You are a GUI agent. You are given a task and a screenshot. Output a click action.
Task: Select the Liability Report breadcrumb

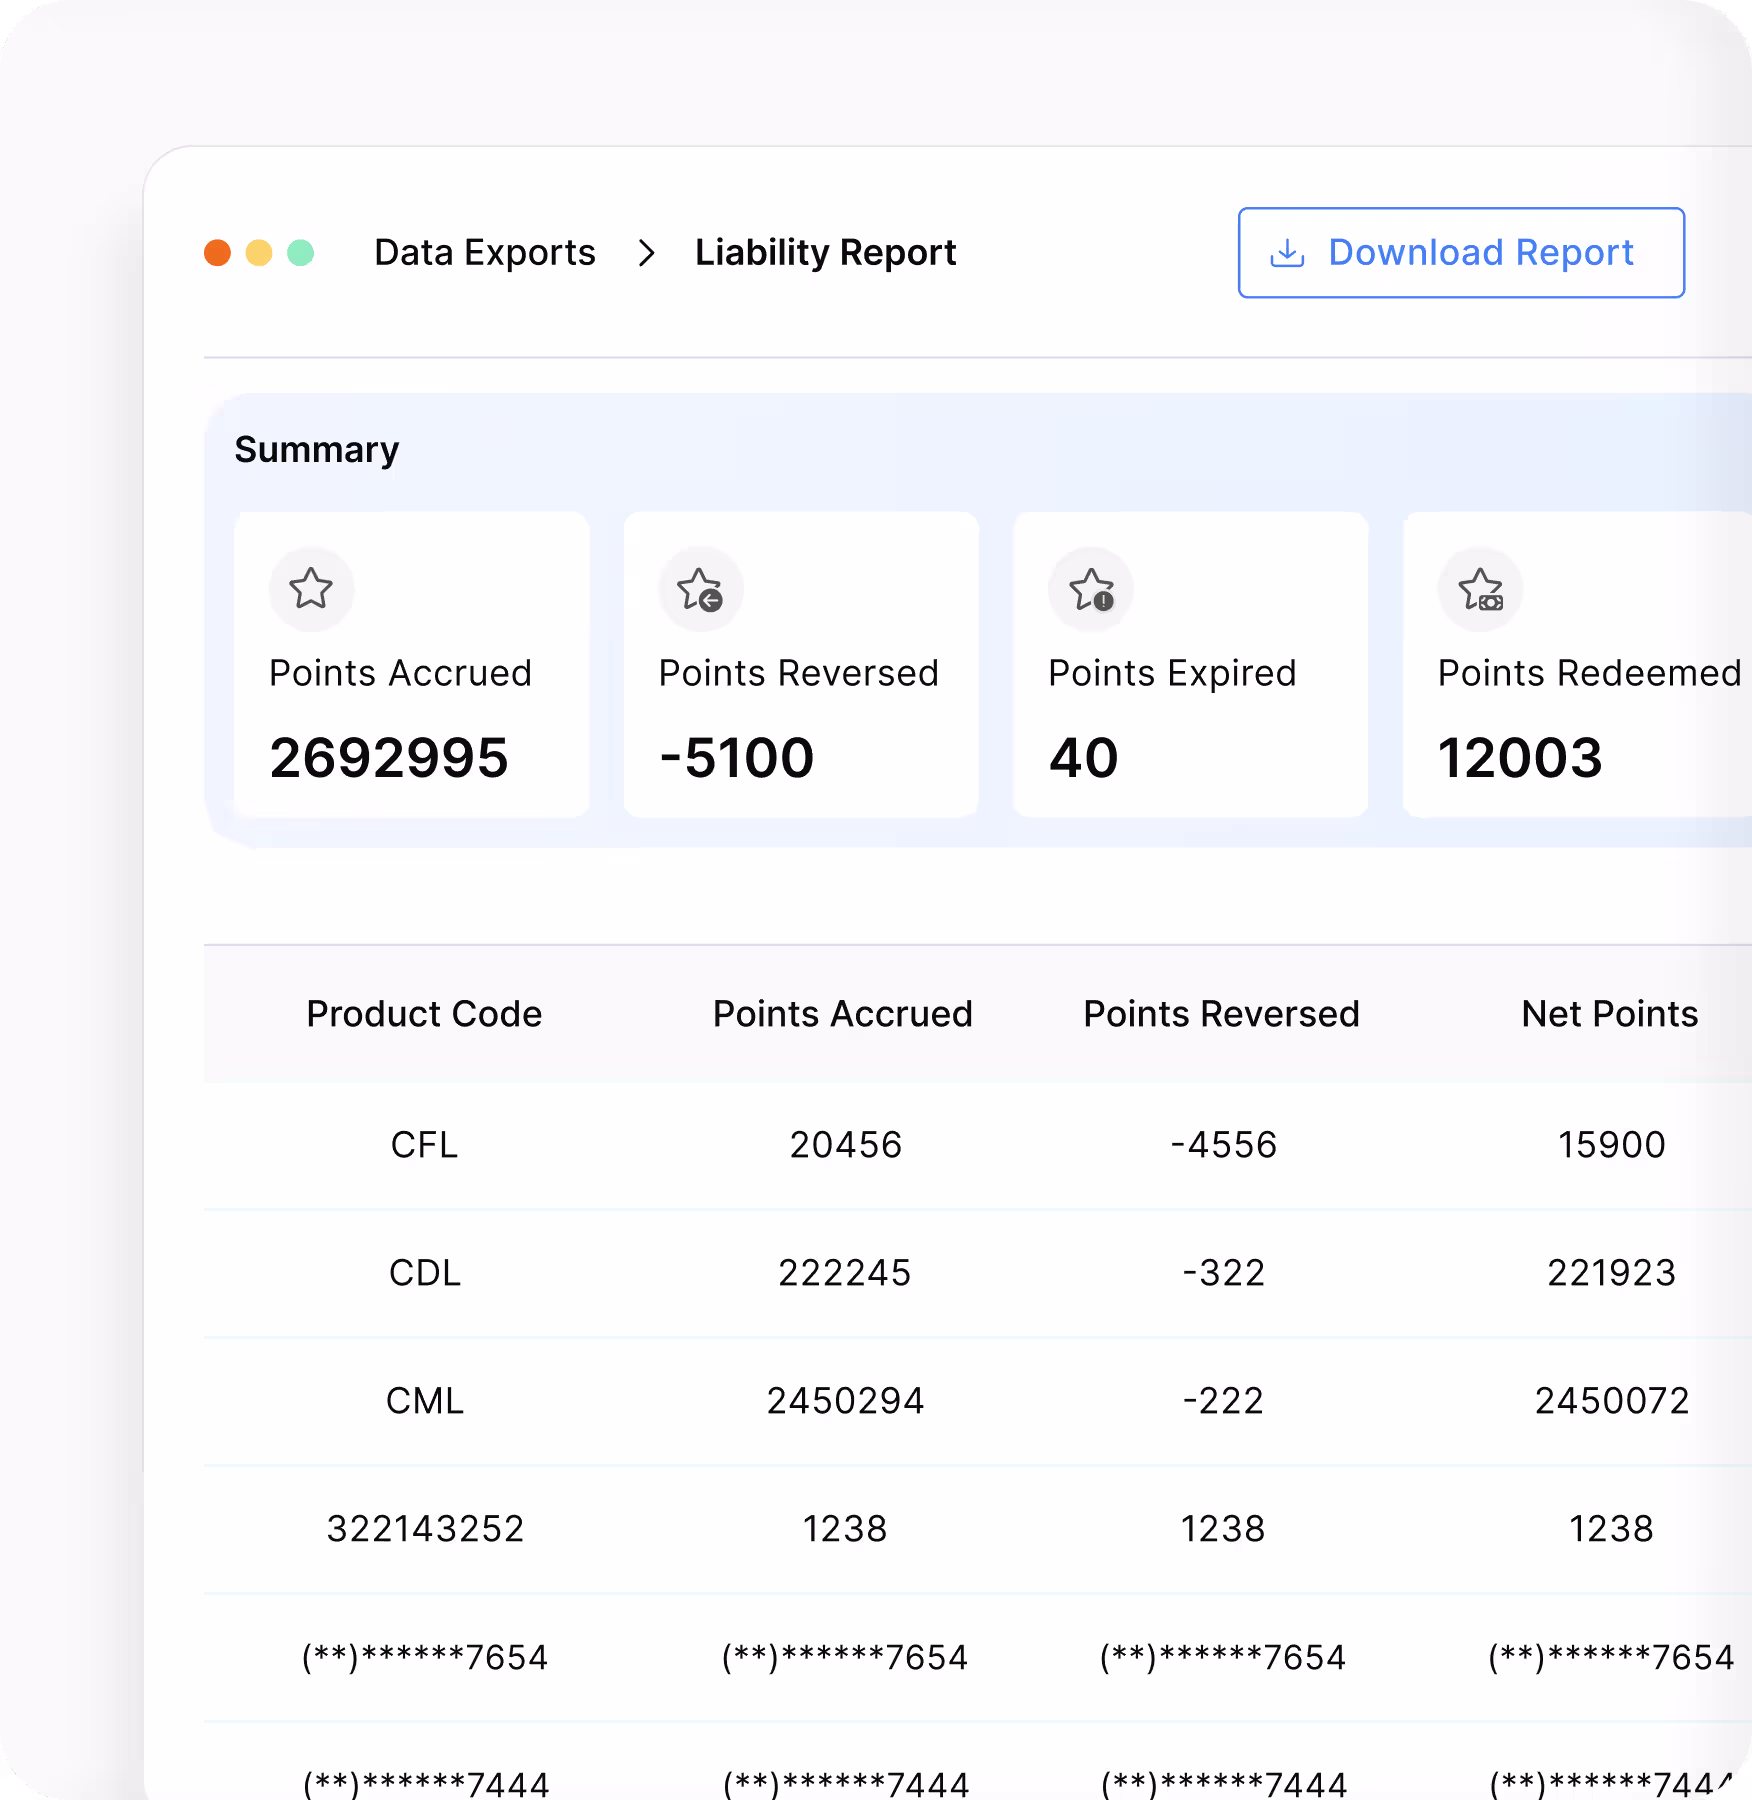(x=825, y=253)
